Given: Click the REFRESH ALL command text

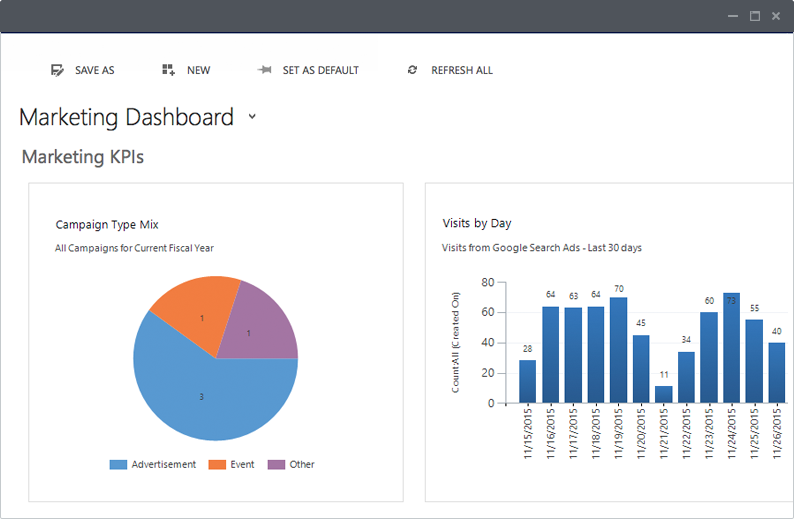Looking at the screenshot, I should [x=462, y=70].
